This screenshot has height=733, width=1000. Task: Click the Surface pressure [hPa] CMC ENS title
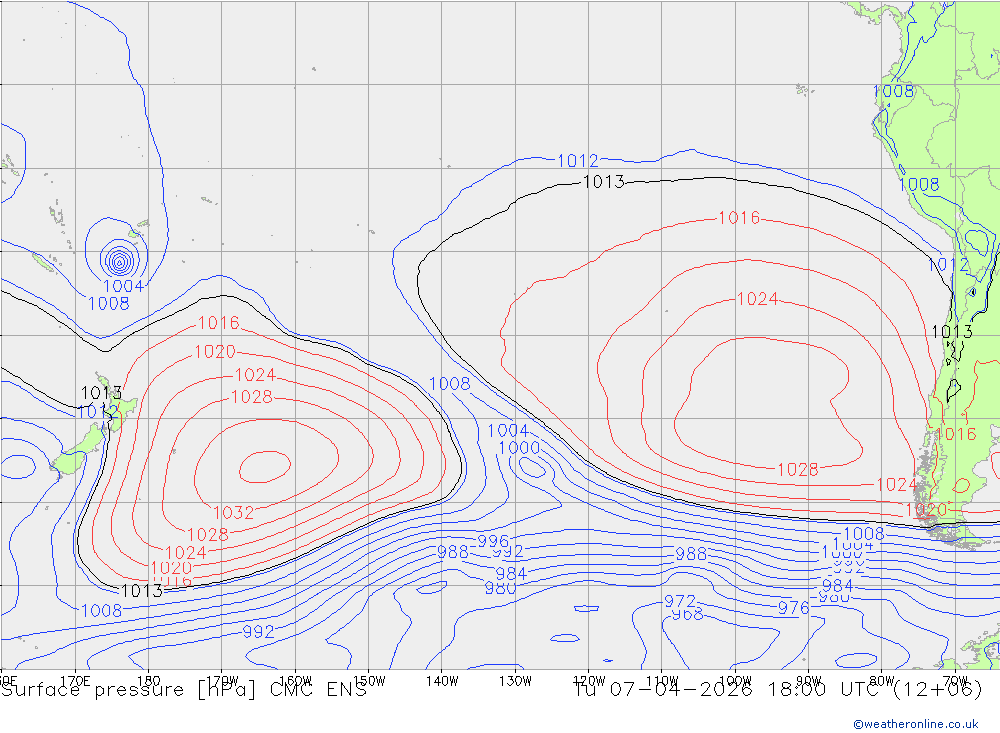click(x=184, y=690)
